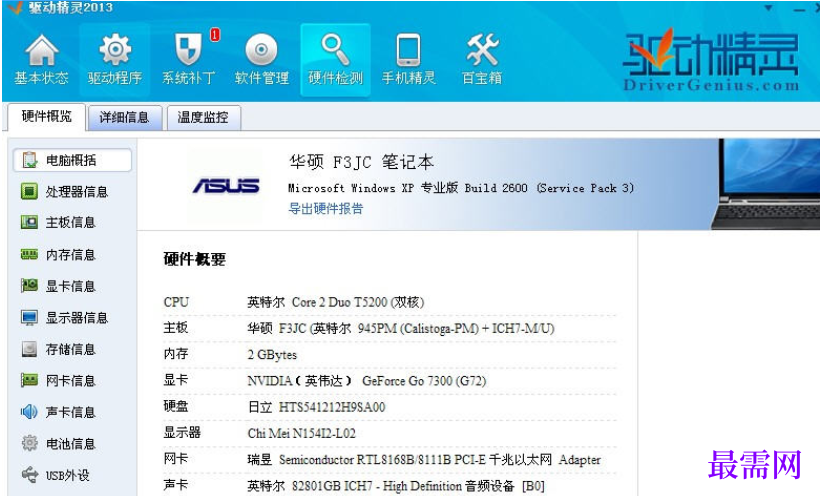
Task: Click the GeForce Go 7300 value
Action: pos(367,380)
